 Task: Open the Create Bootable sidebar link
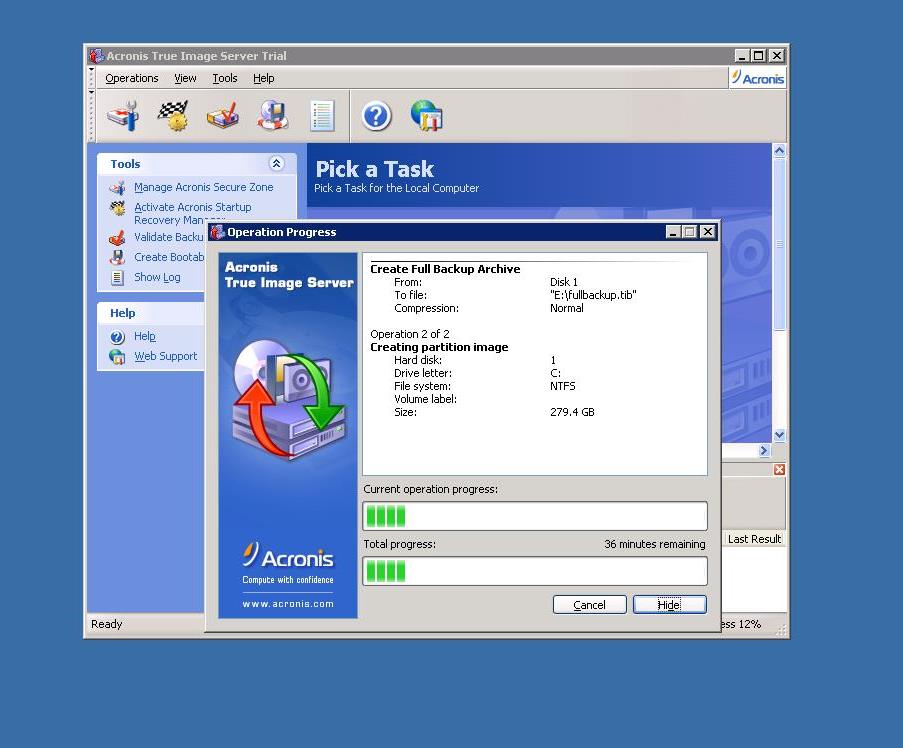tap(169, 257)
